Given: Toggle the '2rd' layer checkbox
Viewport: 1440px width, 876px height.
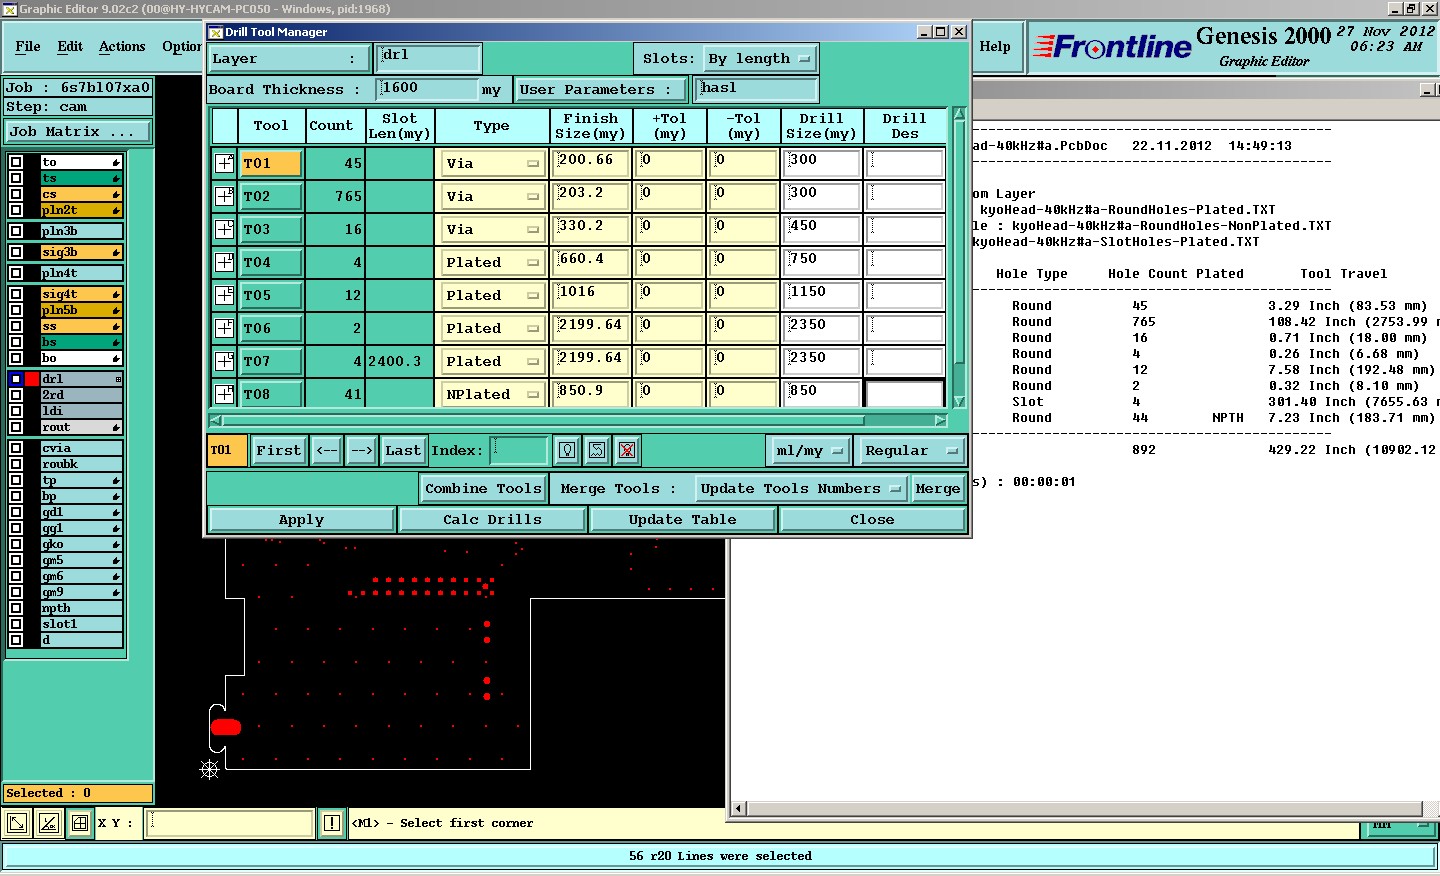Looking at the screenshot, I should tap(16, 395).
